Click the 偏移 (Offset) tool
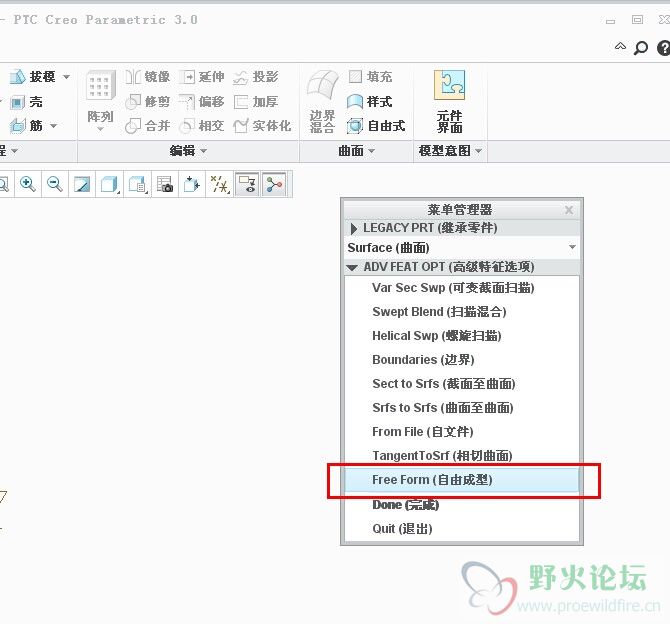Screen dimensions: 670x624 [202, 102]
